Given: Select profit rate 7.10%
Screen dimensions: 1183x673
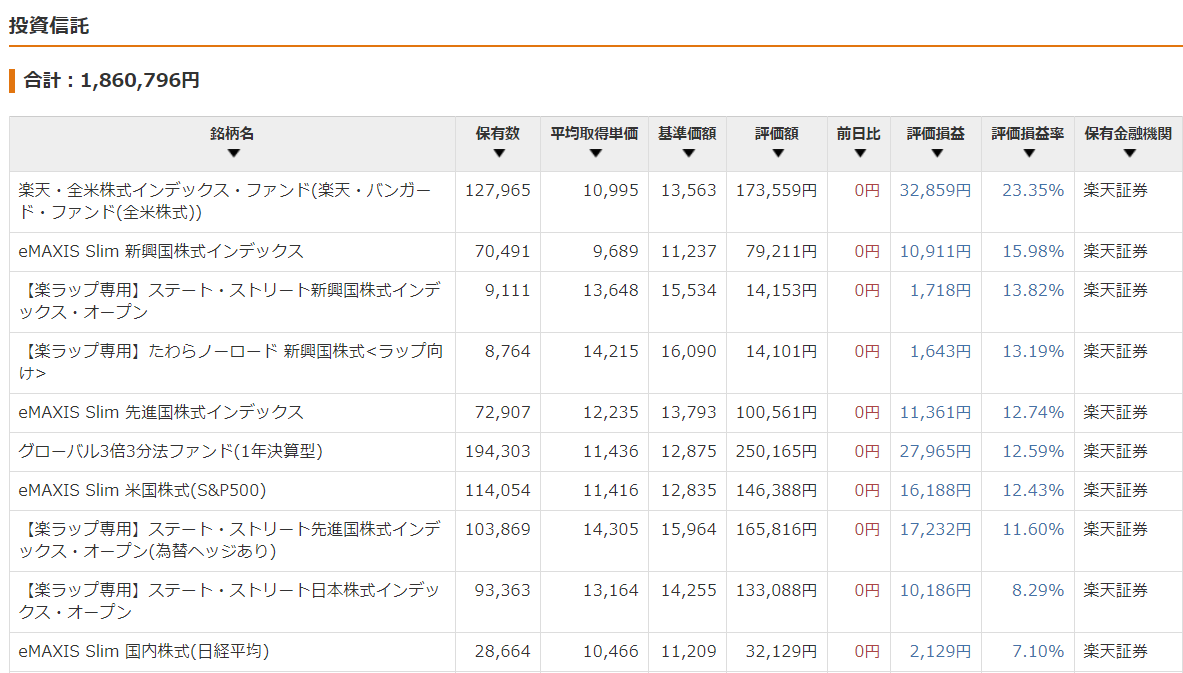Looking at the screenshot, I should [1038, 651].
